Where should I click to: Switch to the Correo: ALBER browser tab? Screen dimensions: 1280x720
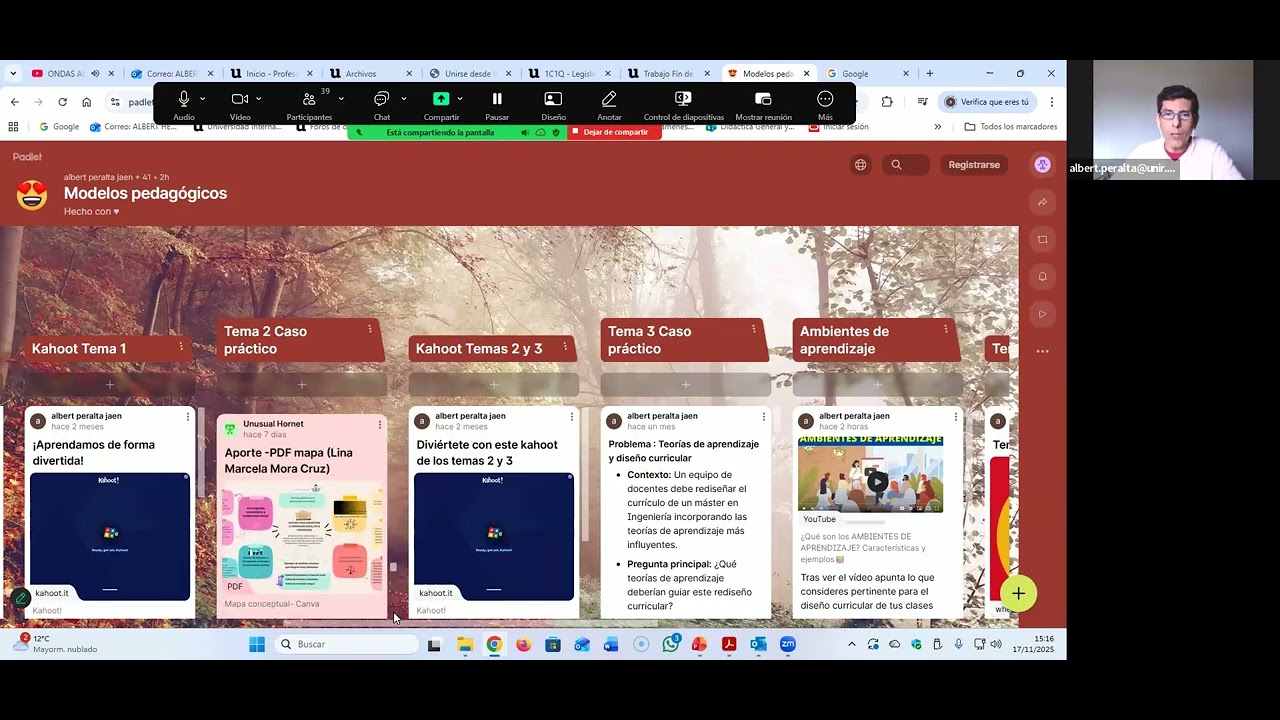[171, 73]
